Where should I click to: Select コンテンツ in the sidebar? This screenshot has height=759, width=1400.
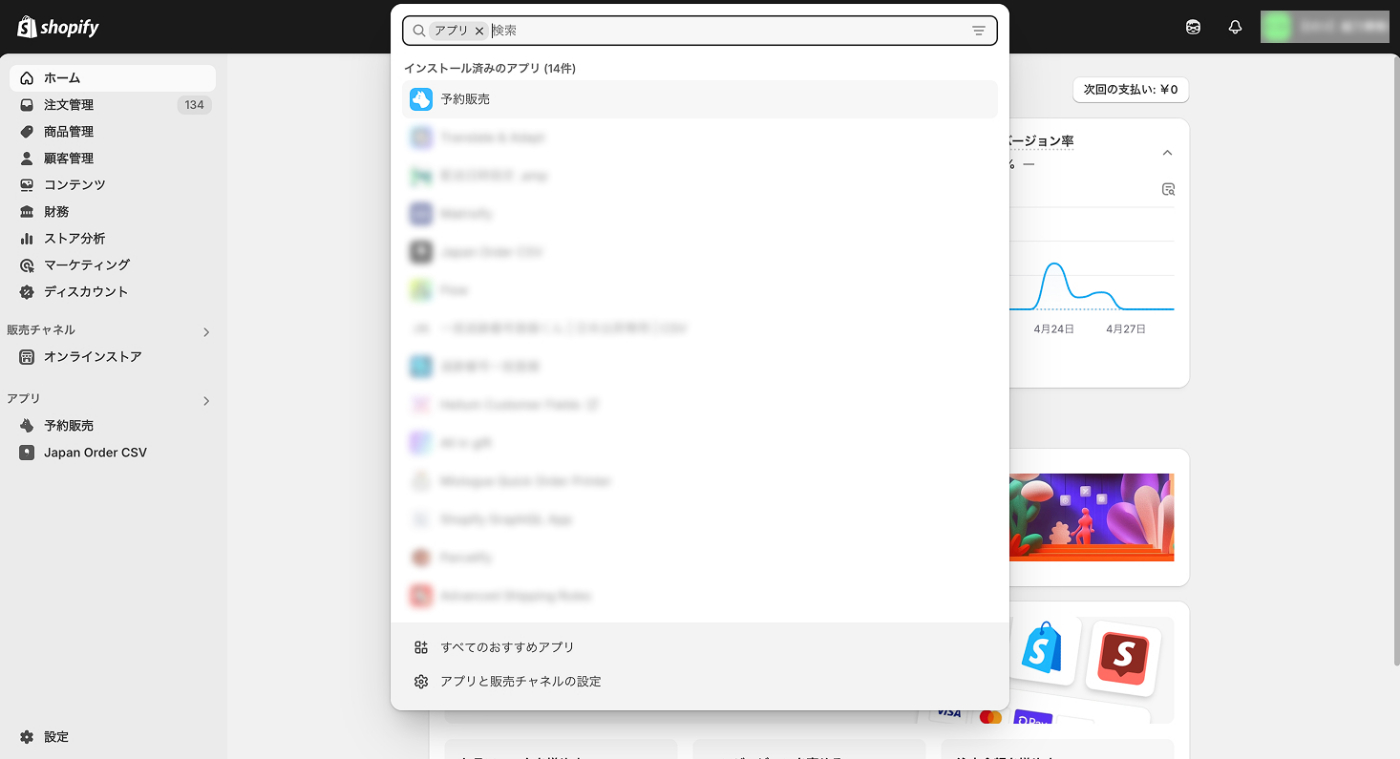113,185
